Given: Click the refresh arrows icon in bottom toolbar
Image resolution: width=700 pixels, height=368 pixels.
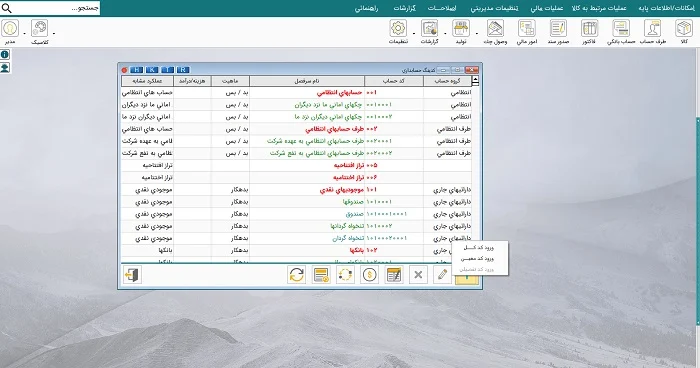Looking at the screenshot, I should (297, 275).
